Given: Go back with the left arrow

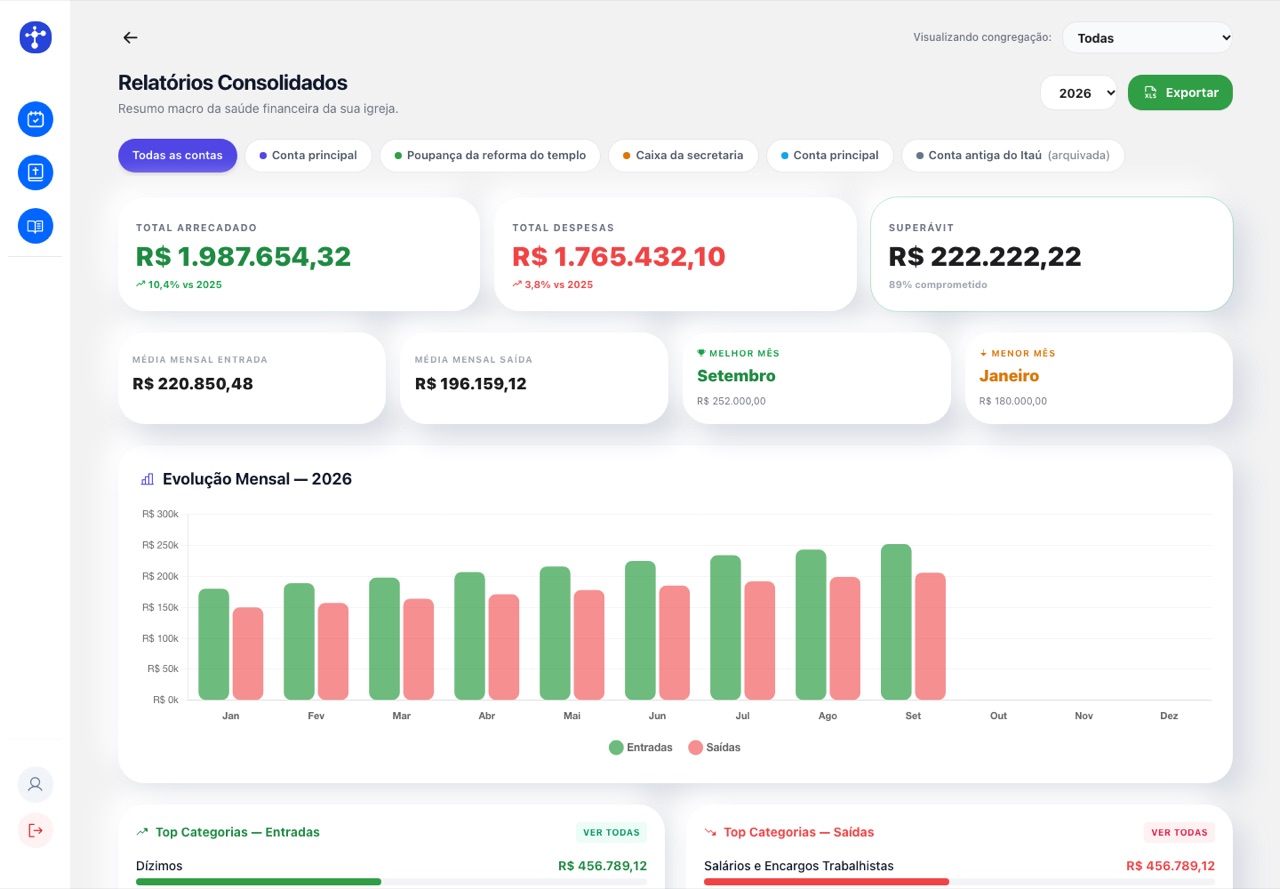Looking at the screenshot, I should coord(130,37).
